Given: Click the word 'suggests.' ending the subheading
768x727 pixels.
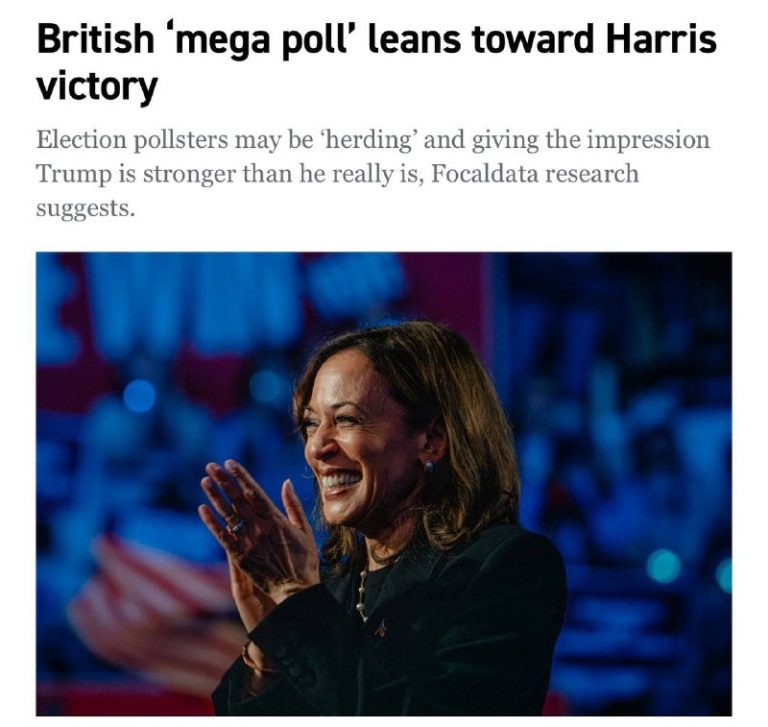Looking at the screenshot, I should point(84,208).
